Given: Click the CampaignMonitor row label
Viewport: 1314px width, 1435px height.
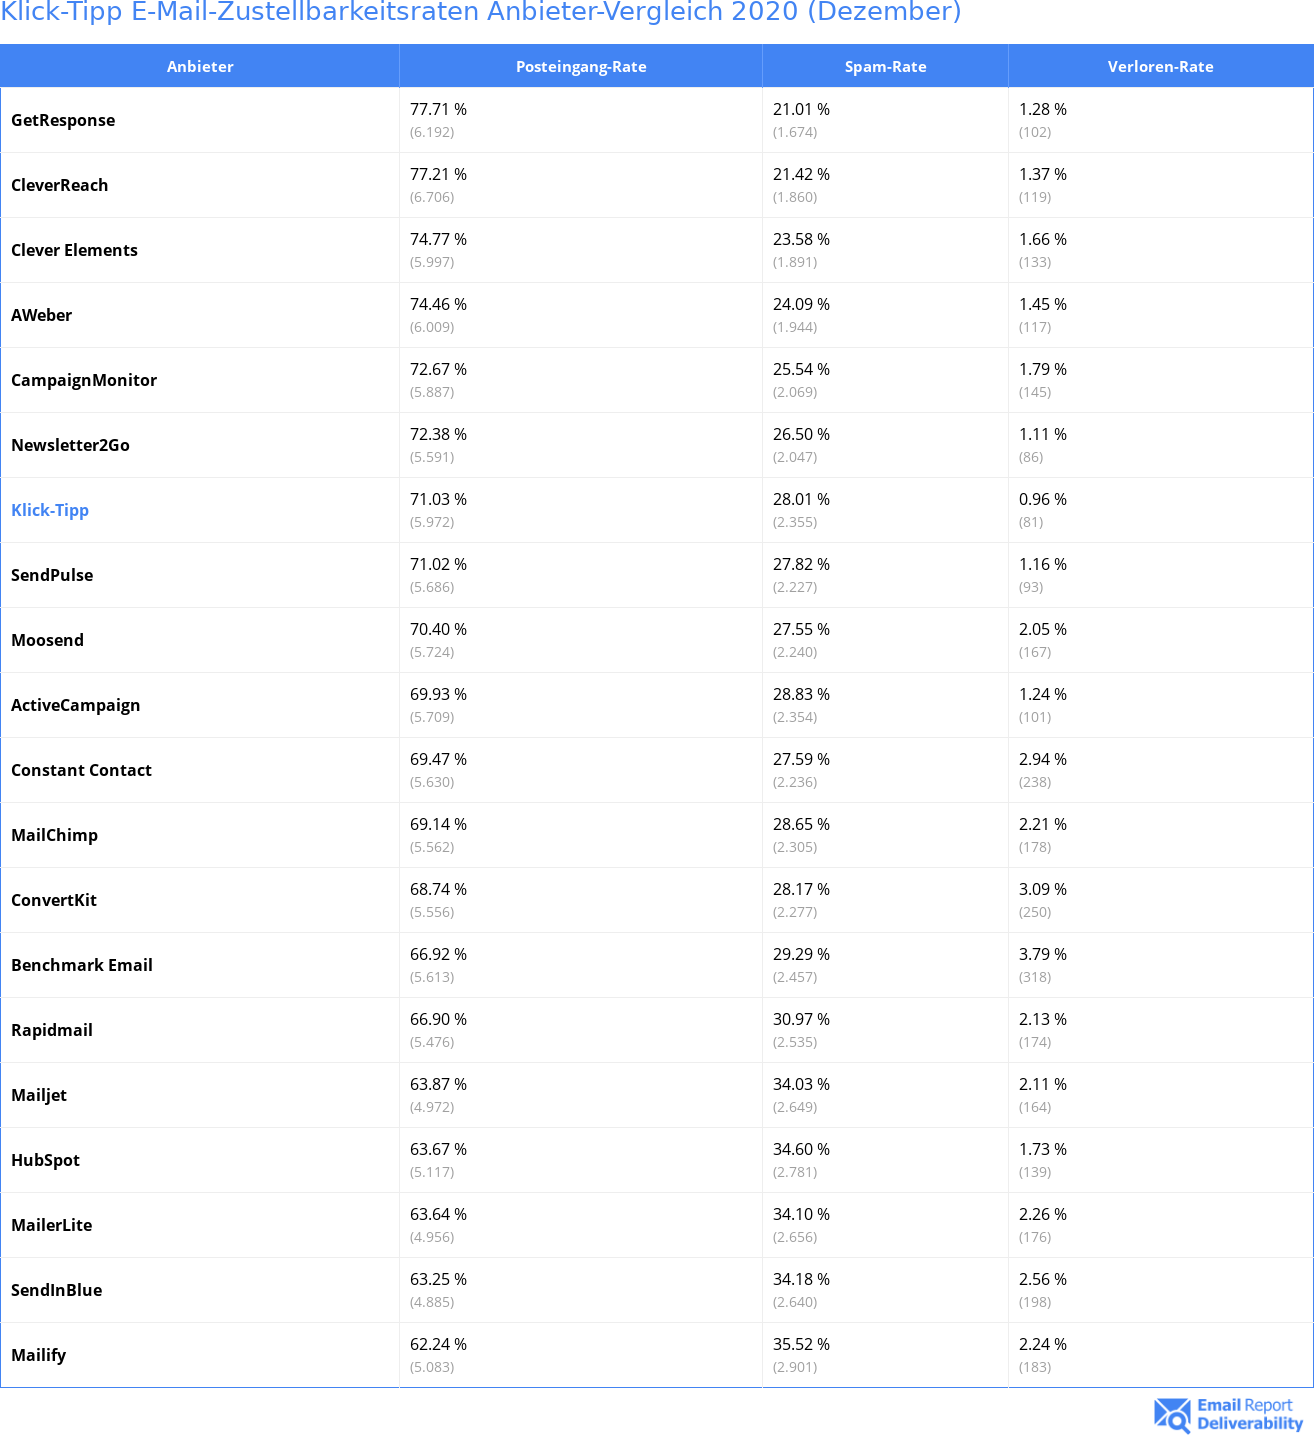Looking at the screenshot, I should coord(84,380).
